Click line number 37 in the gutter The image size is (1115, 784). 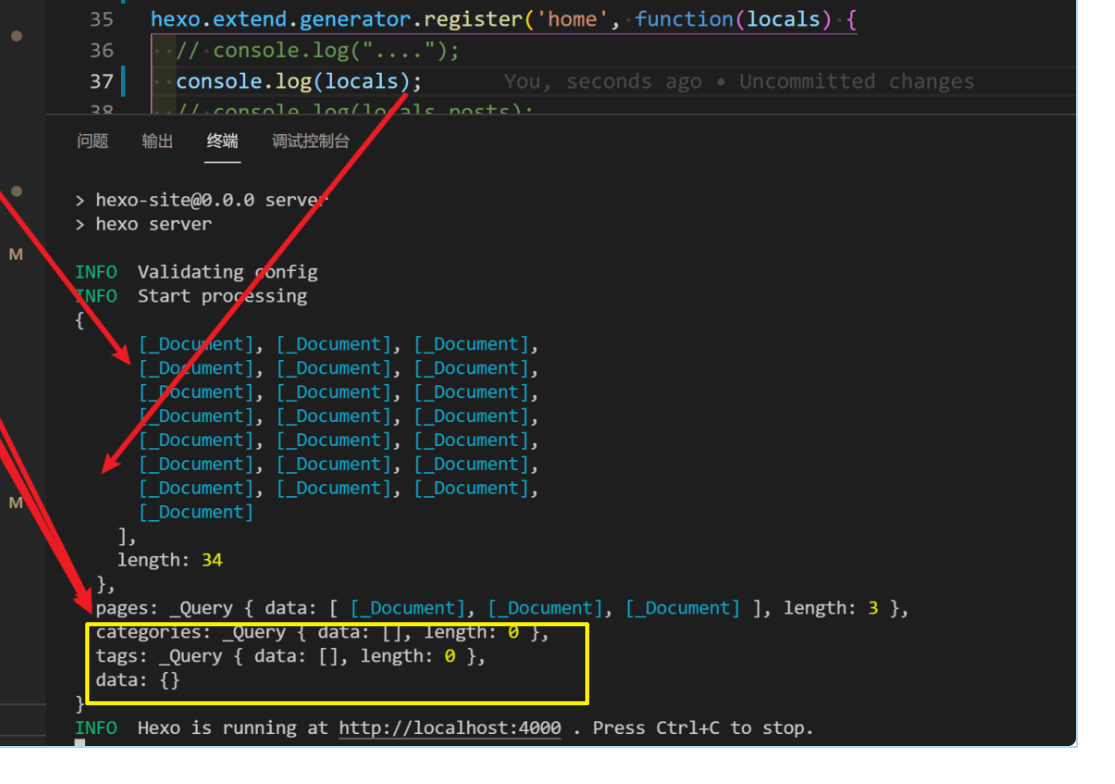point(102,82)
